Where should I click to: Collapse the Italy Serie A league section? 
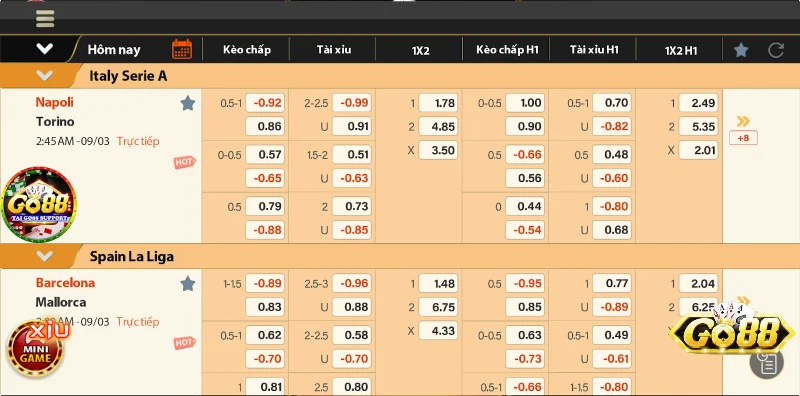(44, 76)
